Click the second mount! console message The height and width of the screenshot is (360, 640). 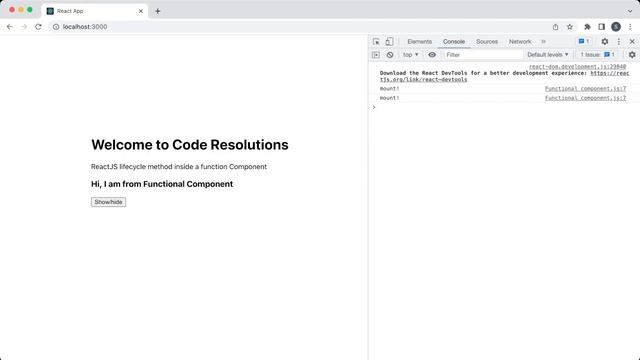[389, 98]
